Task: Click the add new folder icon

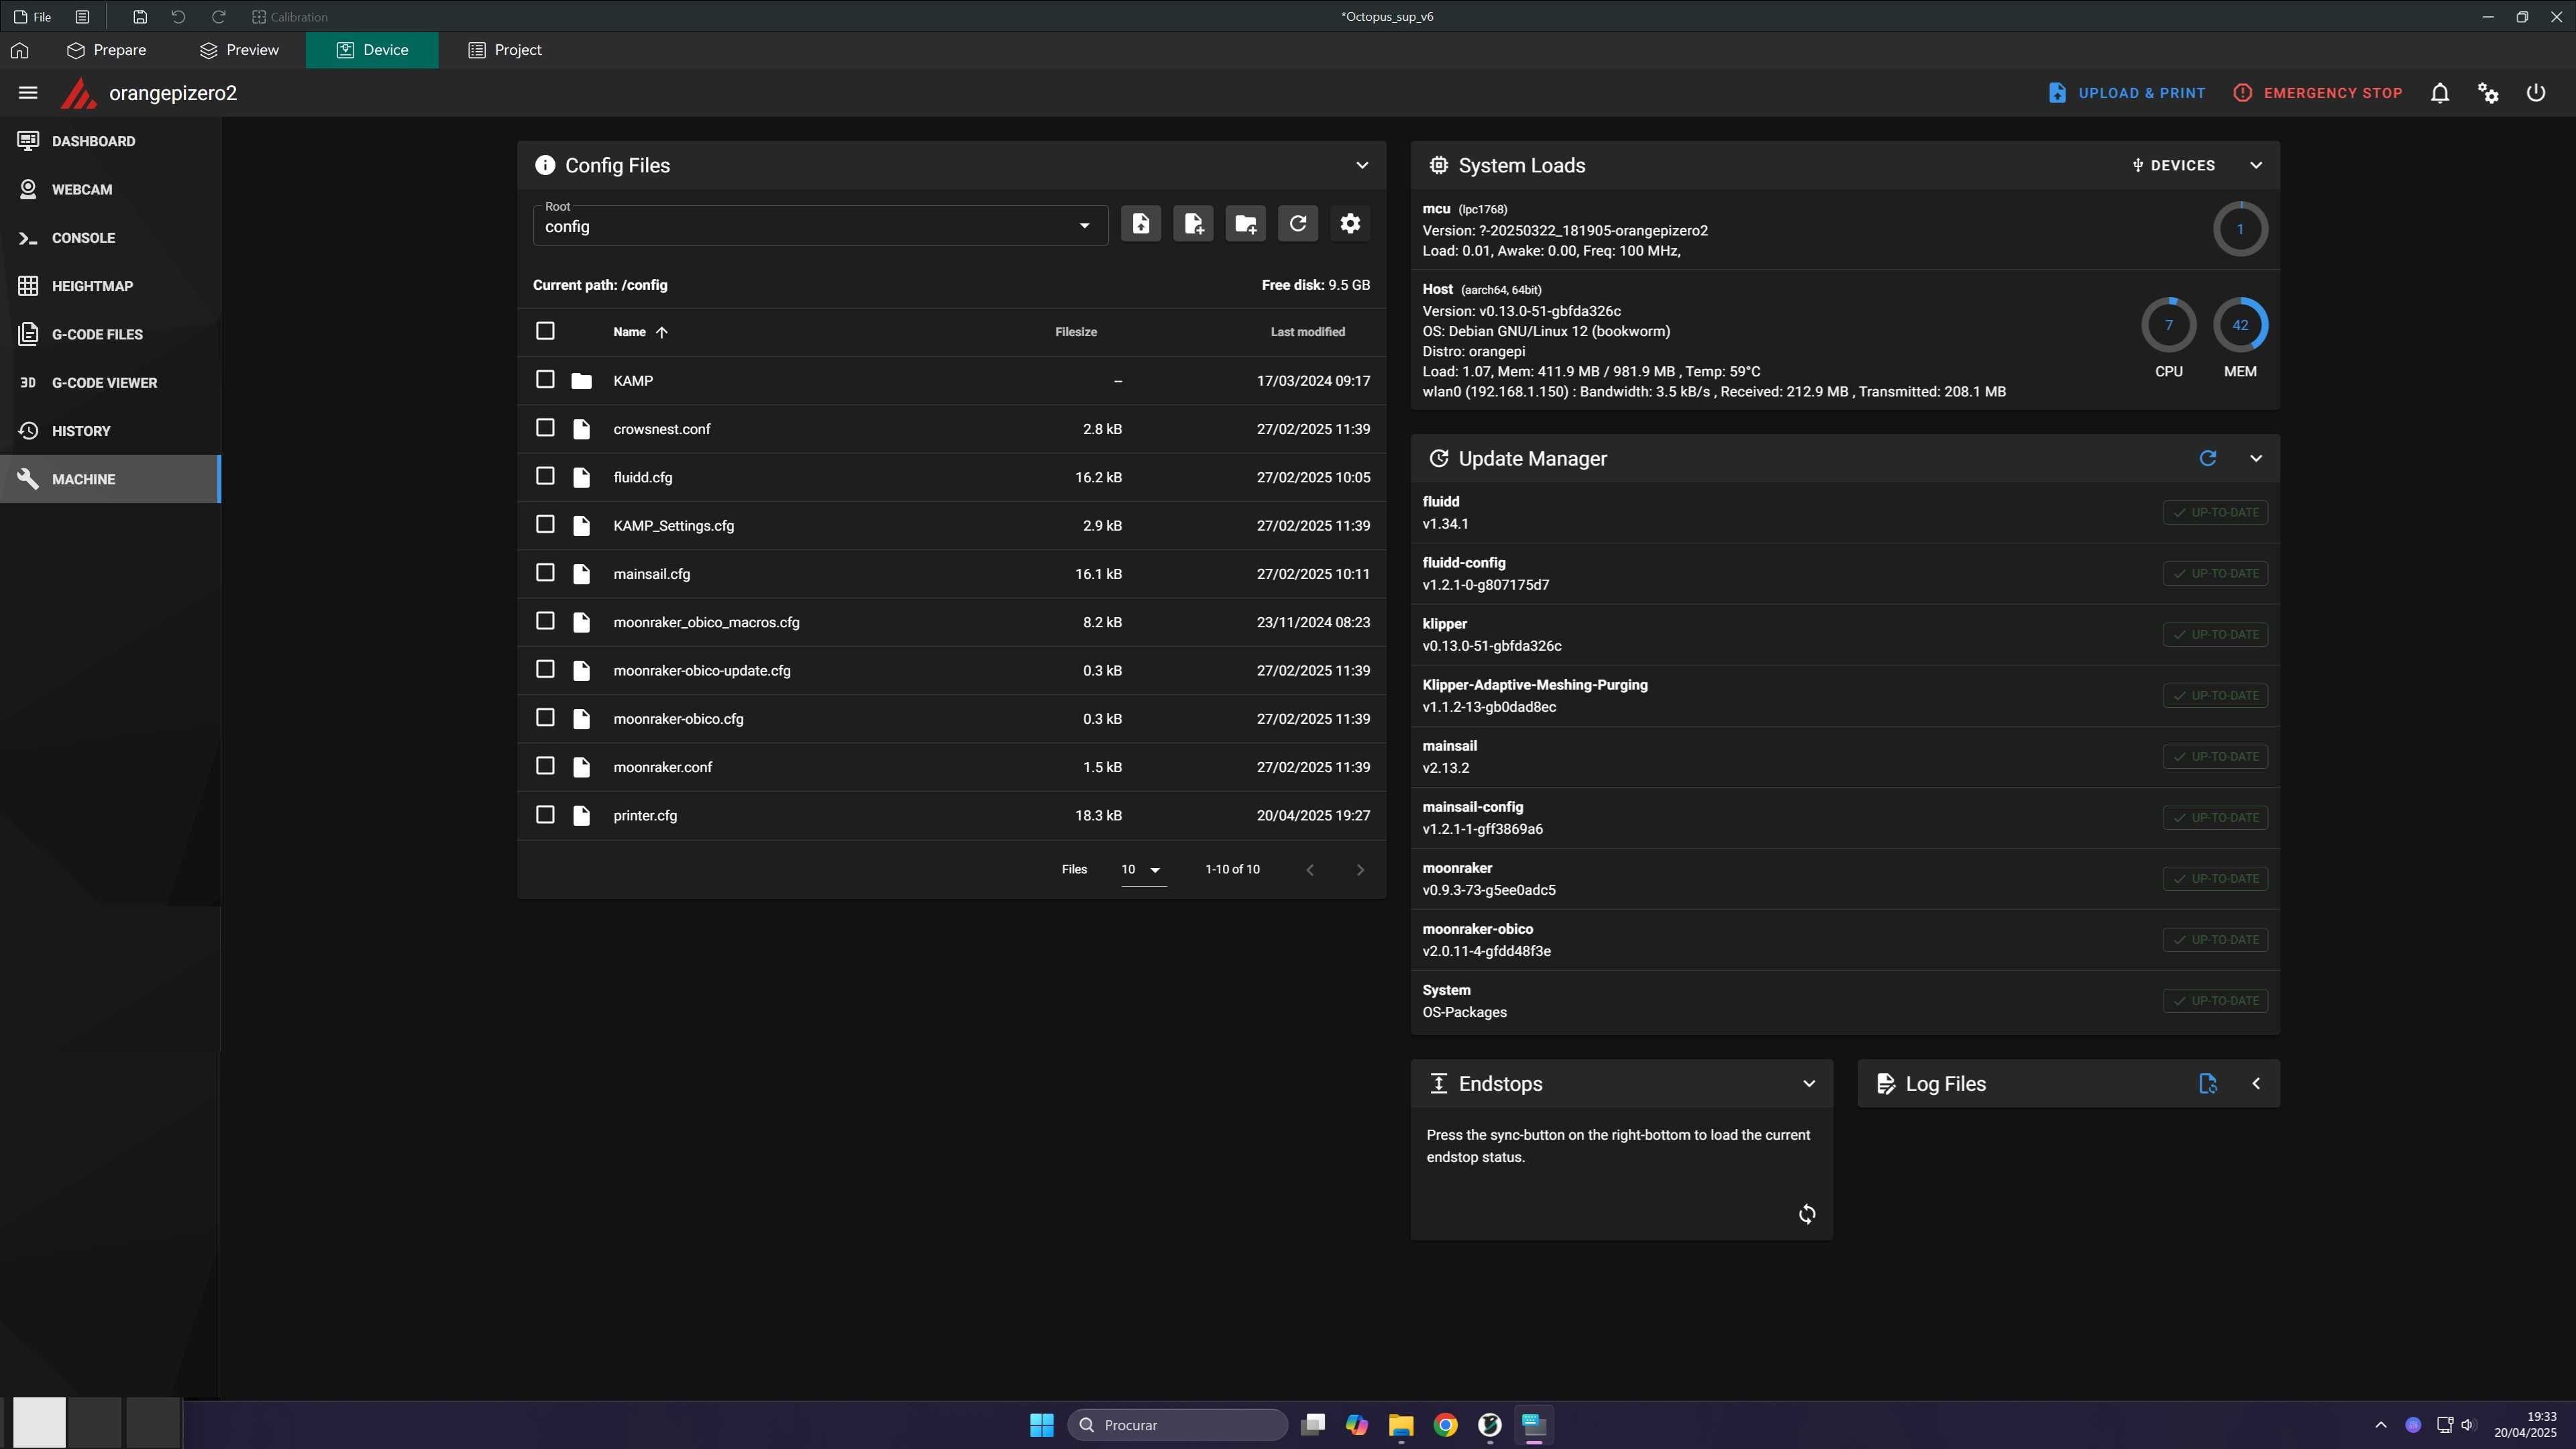Action: 1245,224
